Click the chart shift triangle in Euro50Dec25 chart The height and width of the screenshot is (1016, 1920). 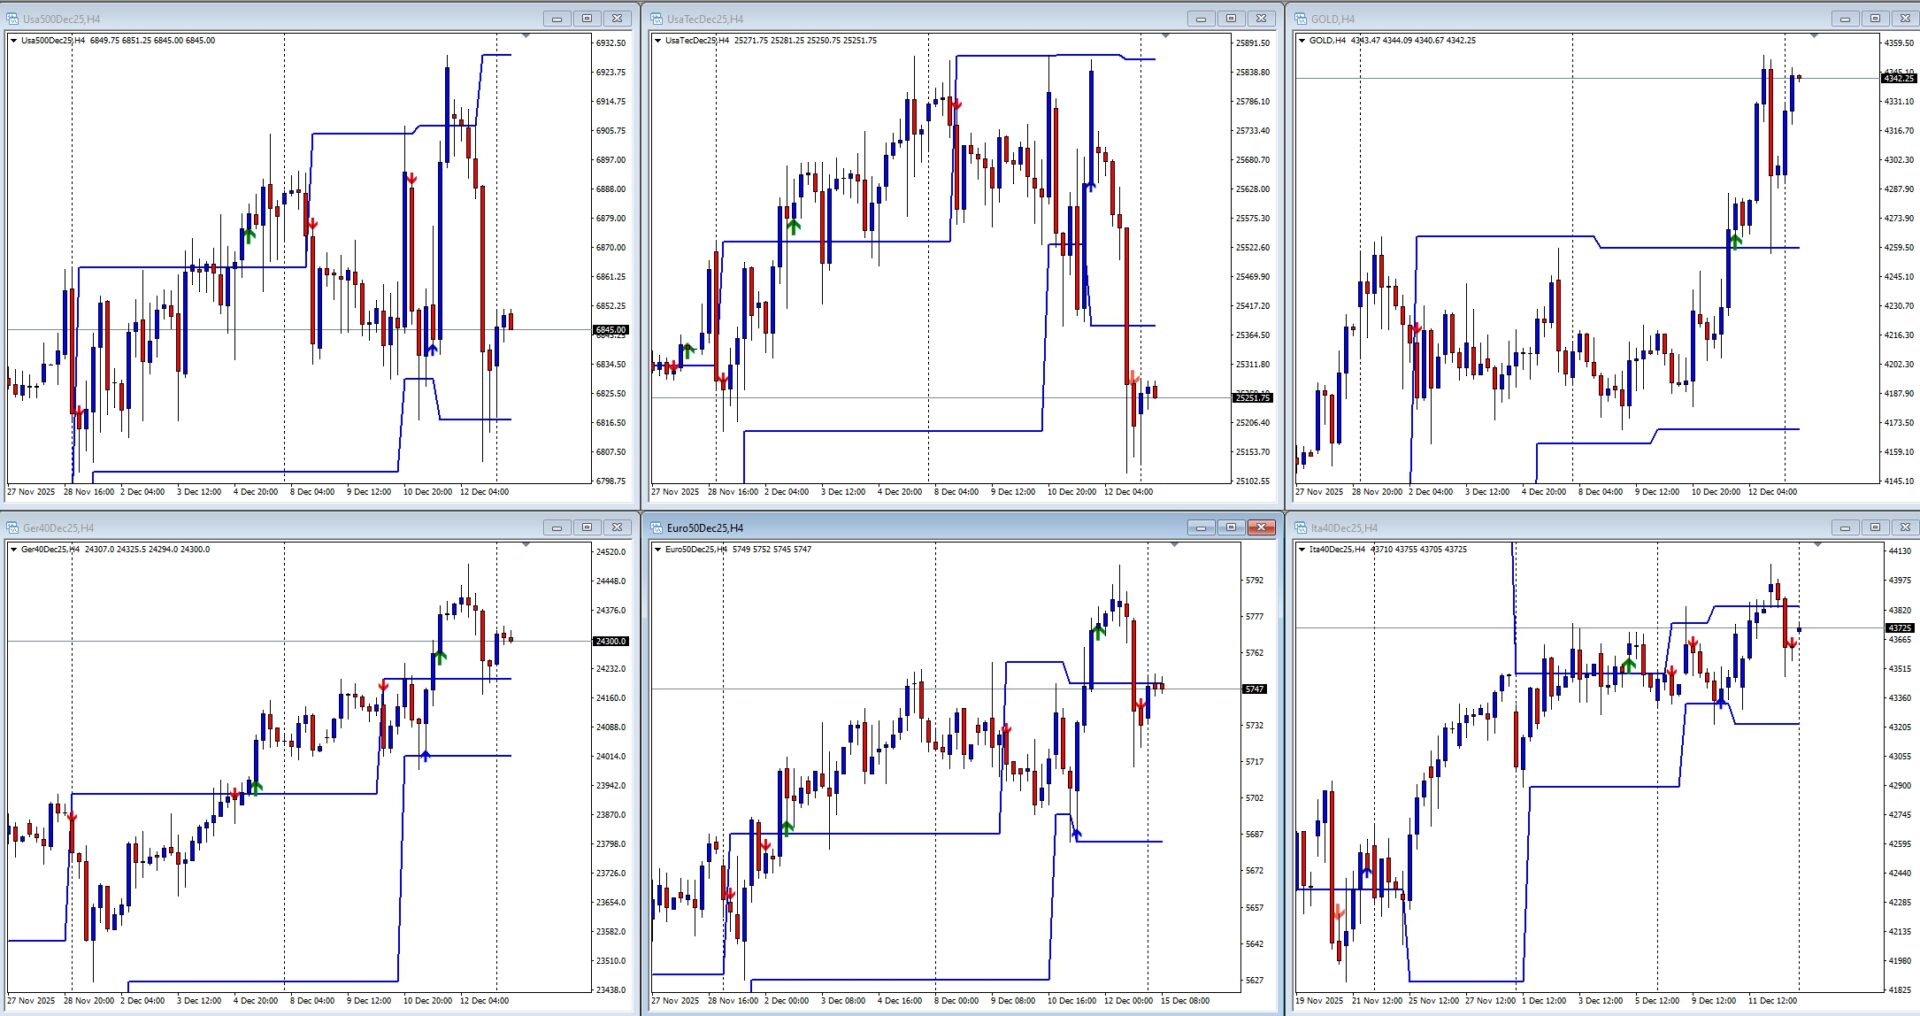pyautogui.click(x=1174, y=545)
